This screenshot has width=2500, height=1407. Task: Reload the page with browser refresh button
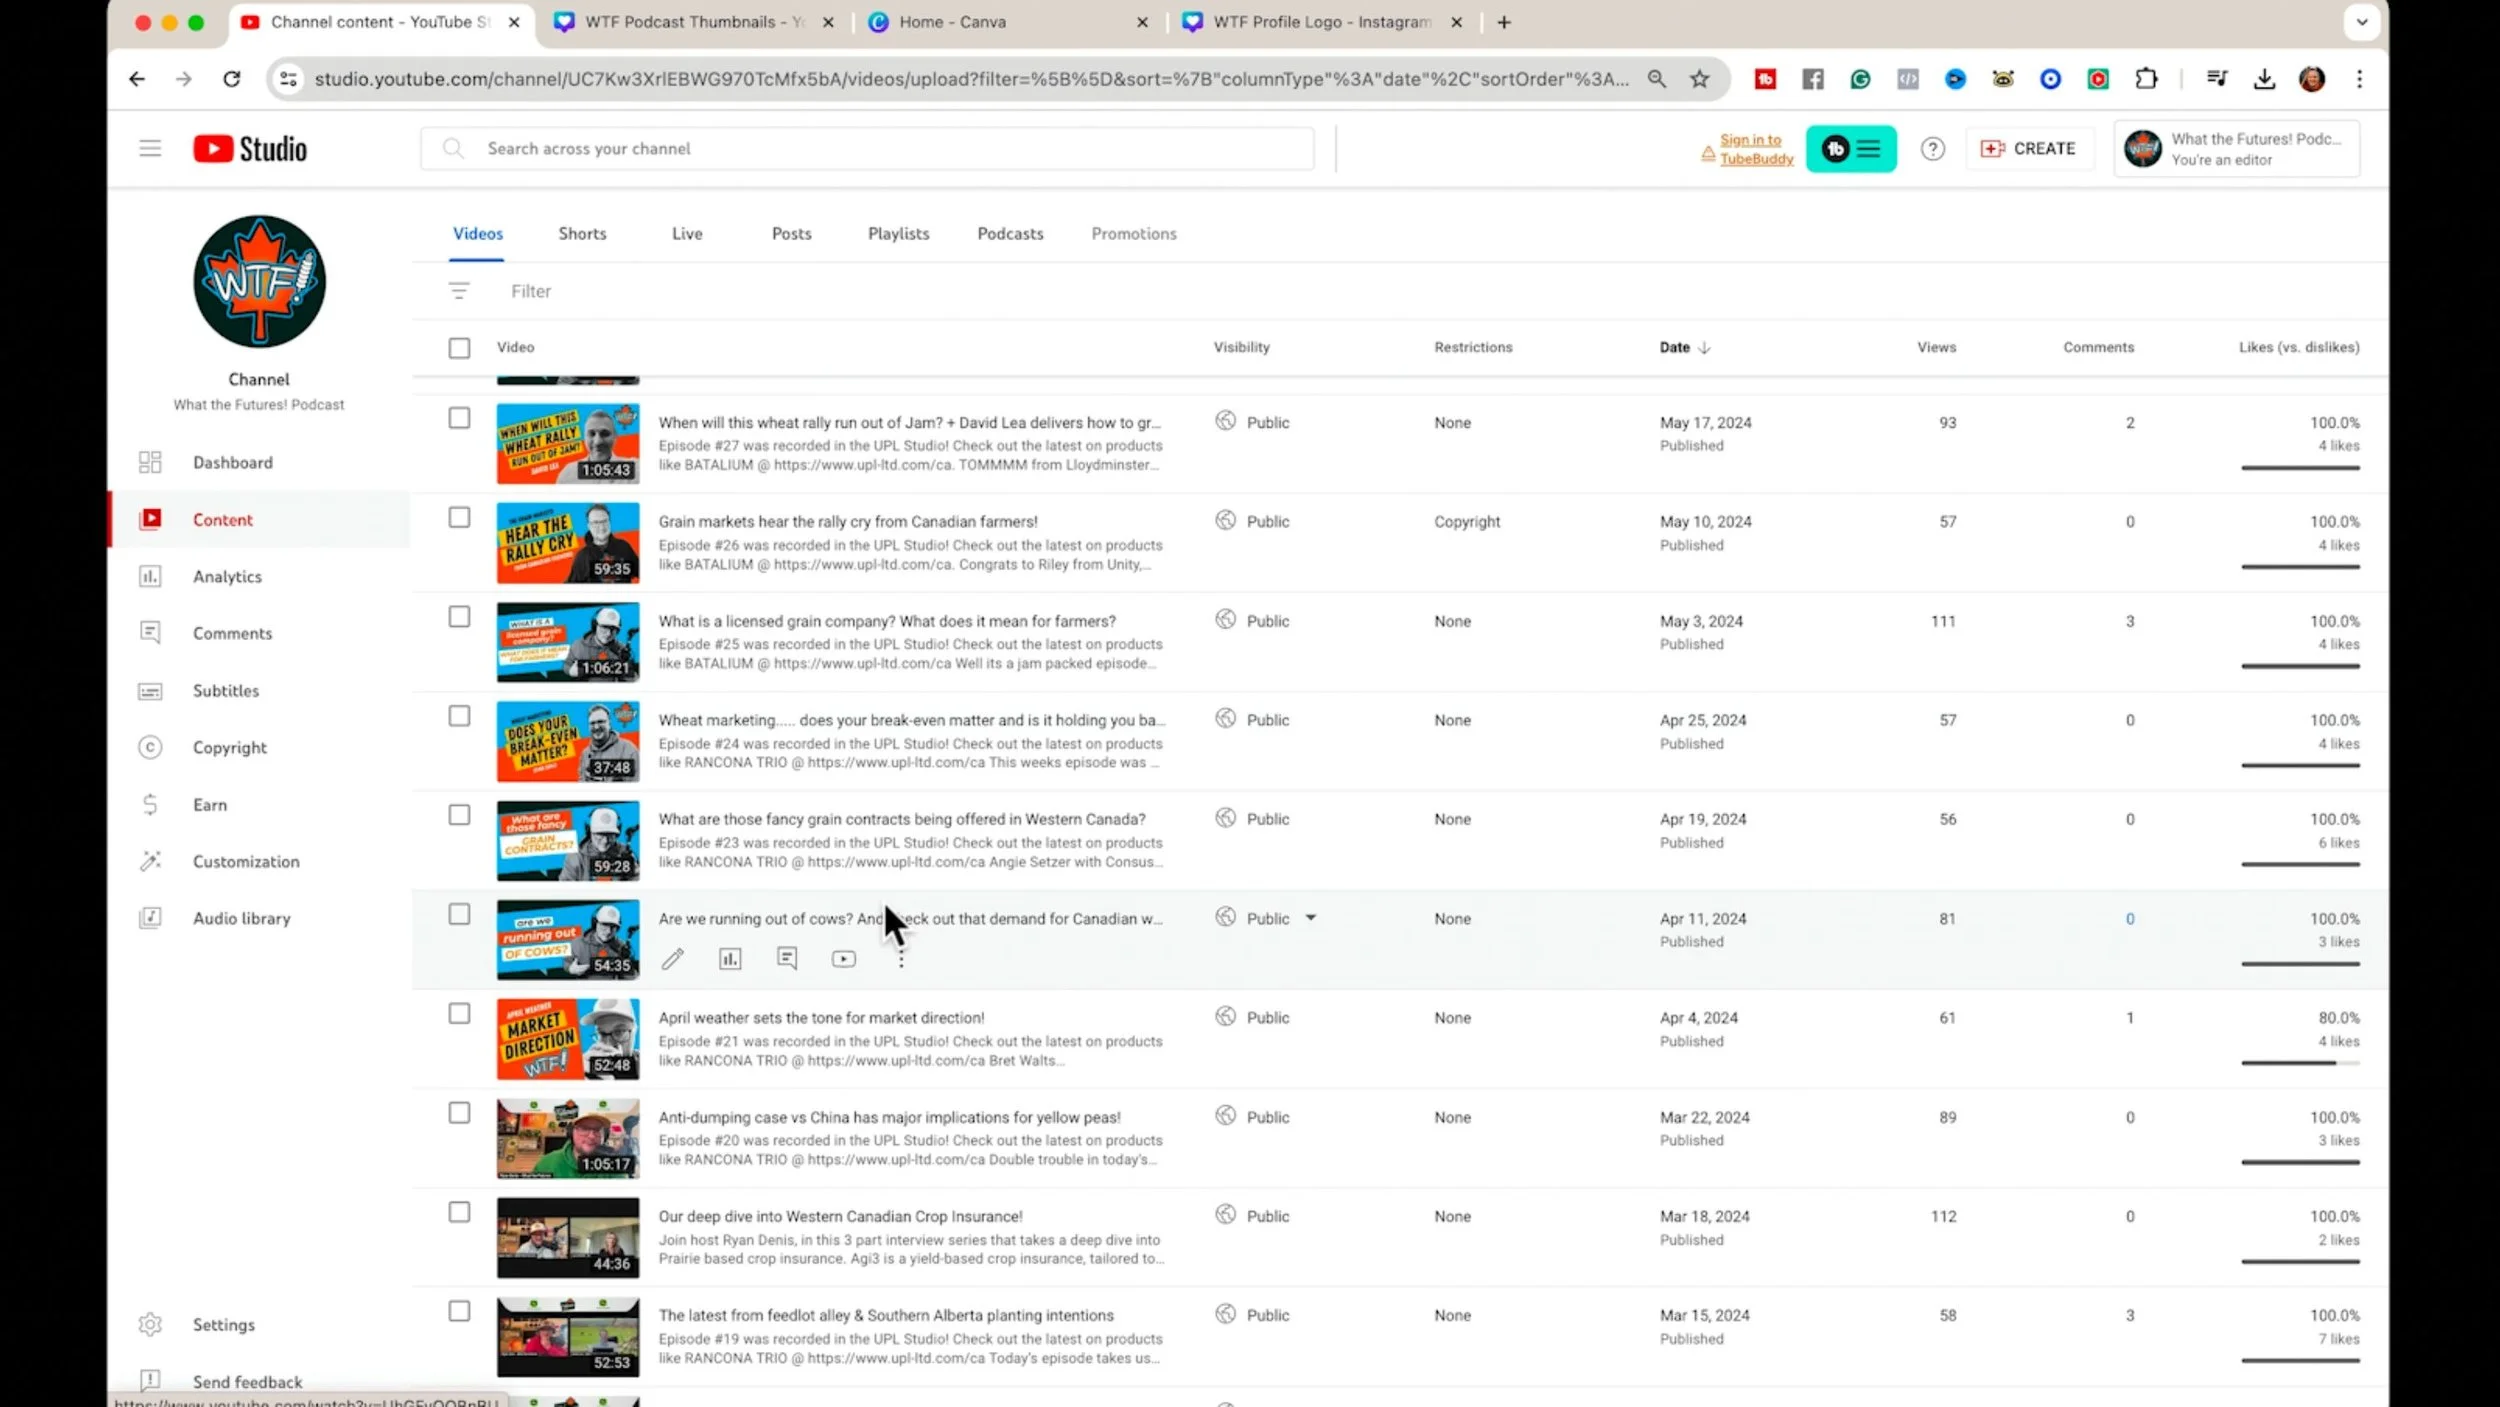[231, 79]
